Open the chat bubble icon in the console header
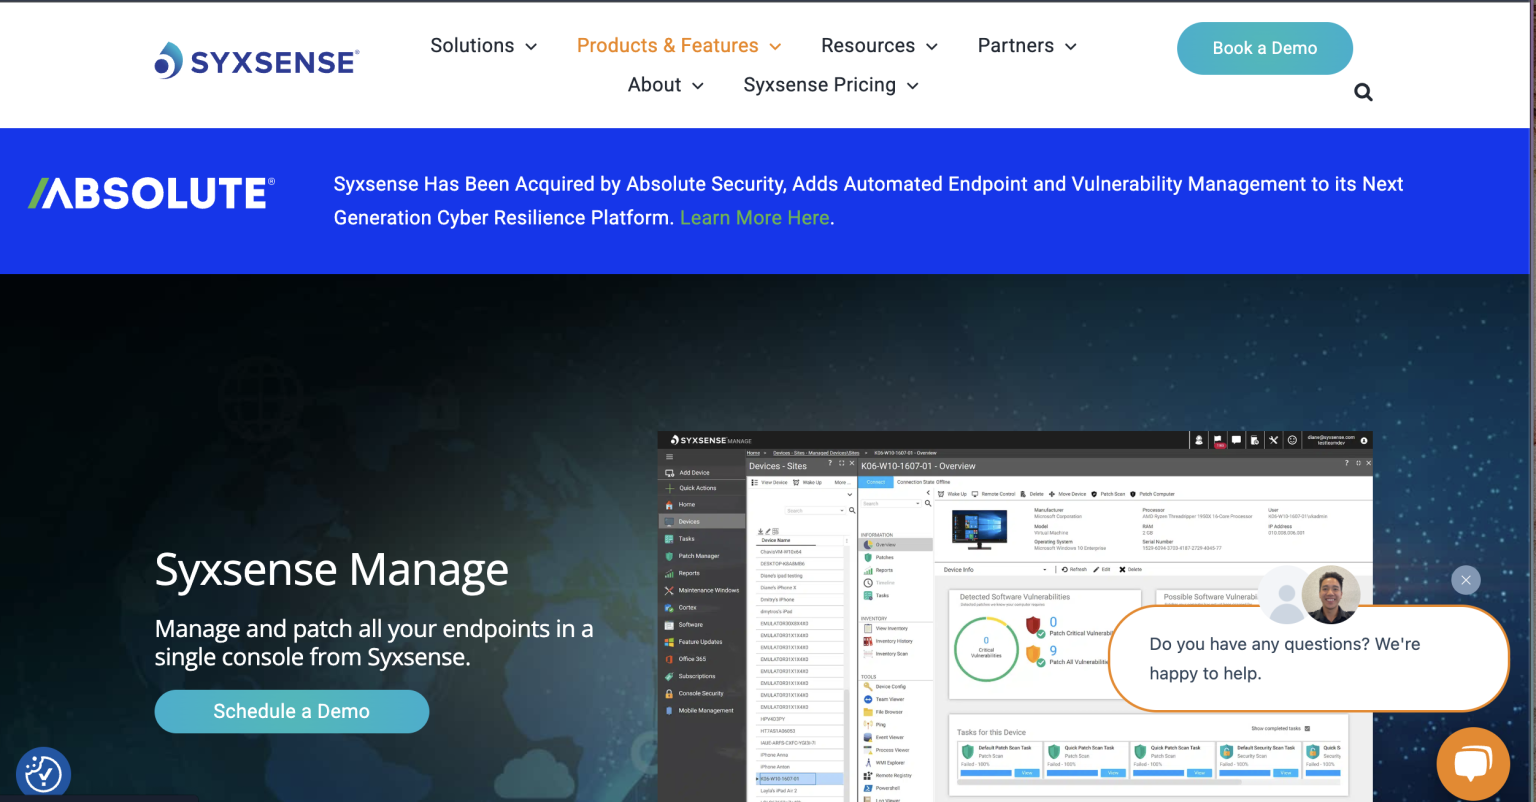The height and width of the screenshot is (802, 1536). coord(1237,440)
